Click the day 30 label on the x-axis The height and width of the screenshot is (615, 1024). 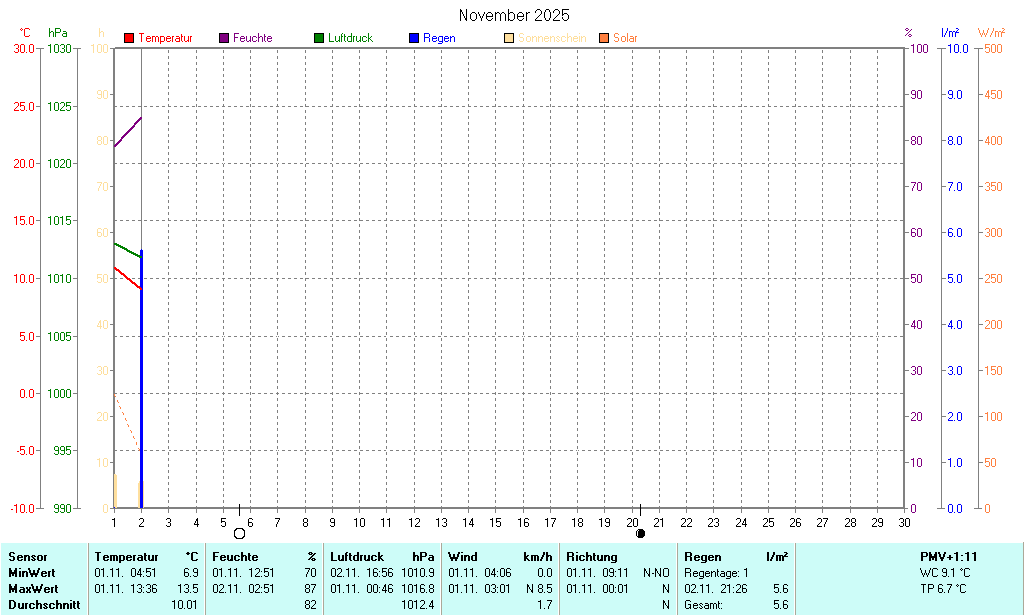click(x=904, y=522)
